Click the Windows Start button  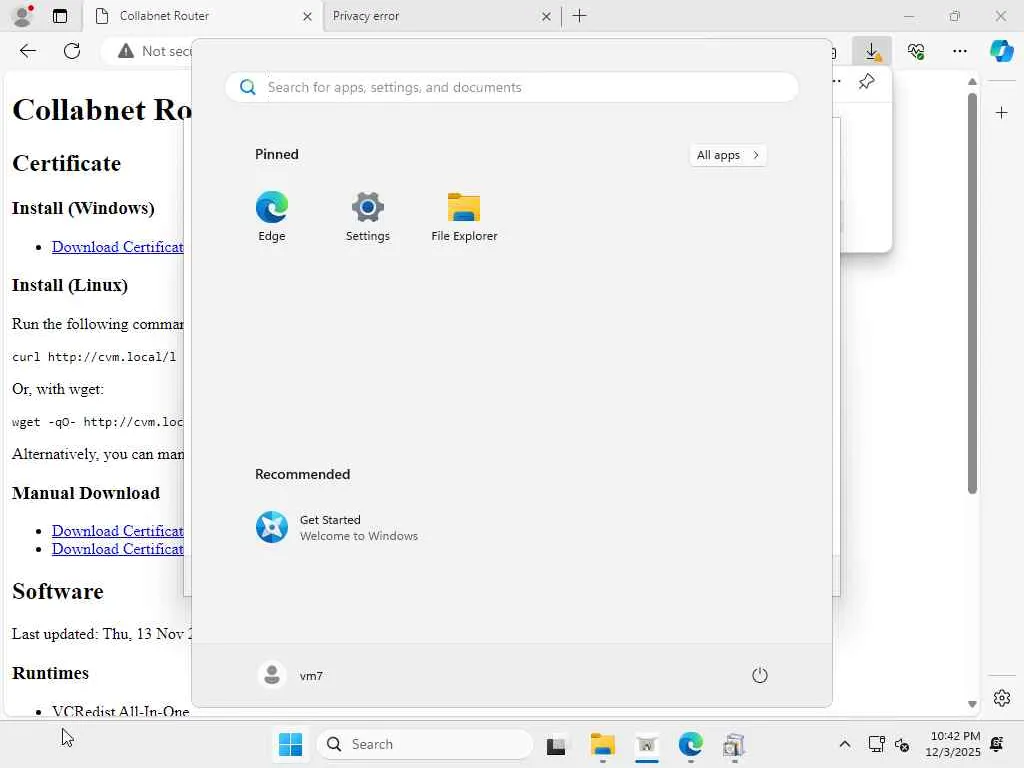(x=290, y=744)
